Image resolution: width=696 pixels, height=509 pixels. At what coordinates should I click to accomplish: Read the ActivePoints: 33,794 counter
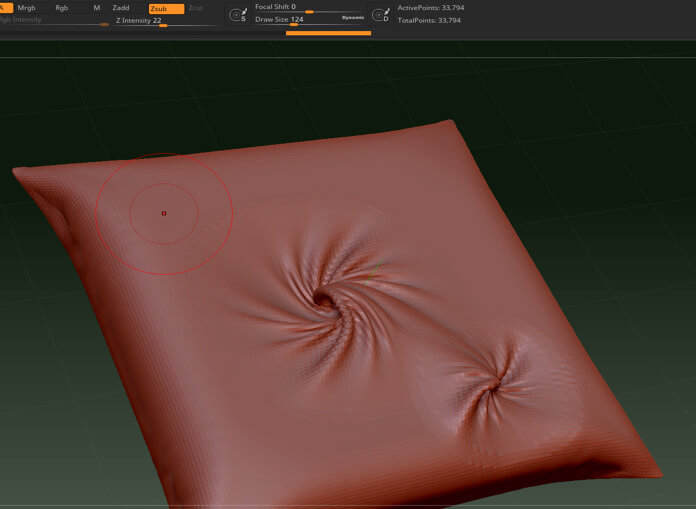431,8
